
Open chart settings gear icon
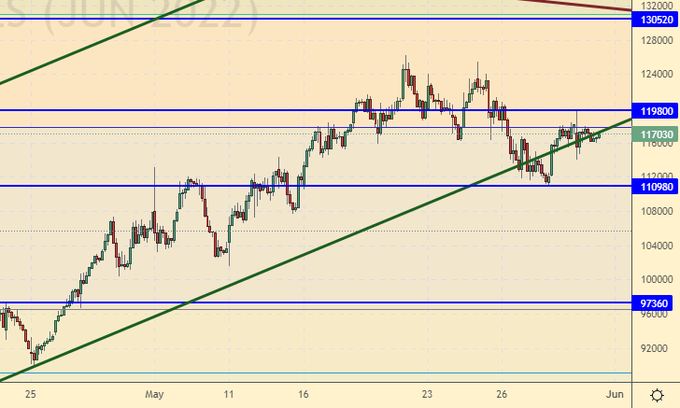pos(656,394)
